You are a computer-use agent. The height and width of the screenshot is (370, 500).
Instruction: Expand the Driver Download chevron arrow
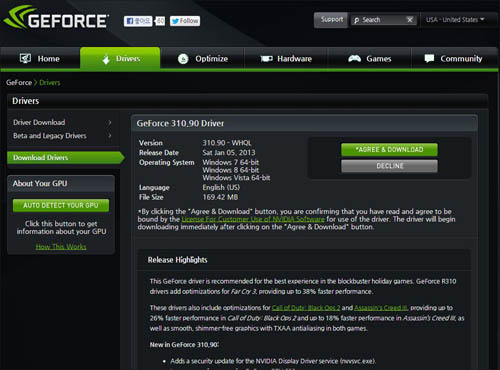coord(110,122)
